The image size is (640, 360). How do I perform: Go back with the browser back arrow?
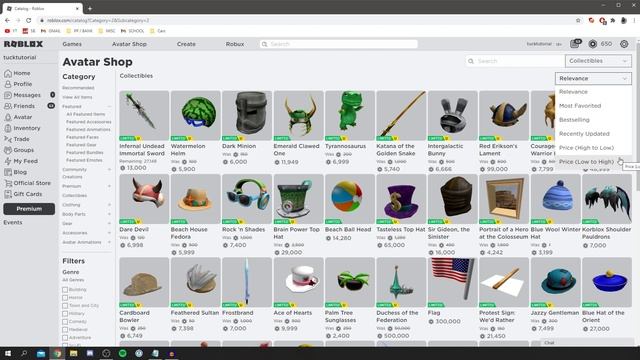pos(7,20)
